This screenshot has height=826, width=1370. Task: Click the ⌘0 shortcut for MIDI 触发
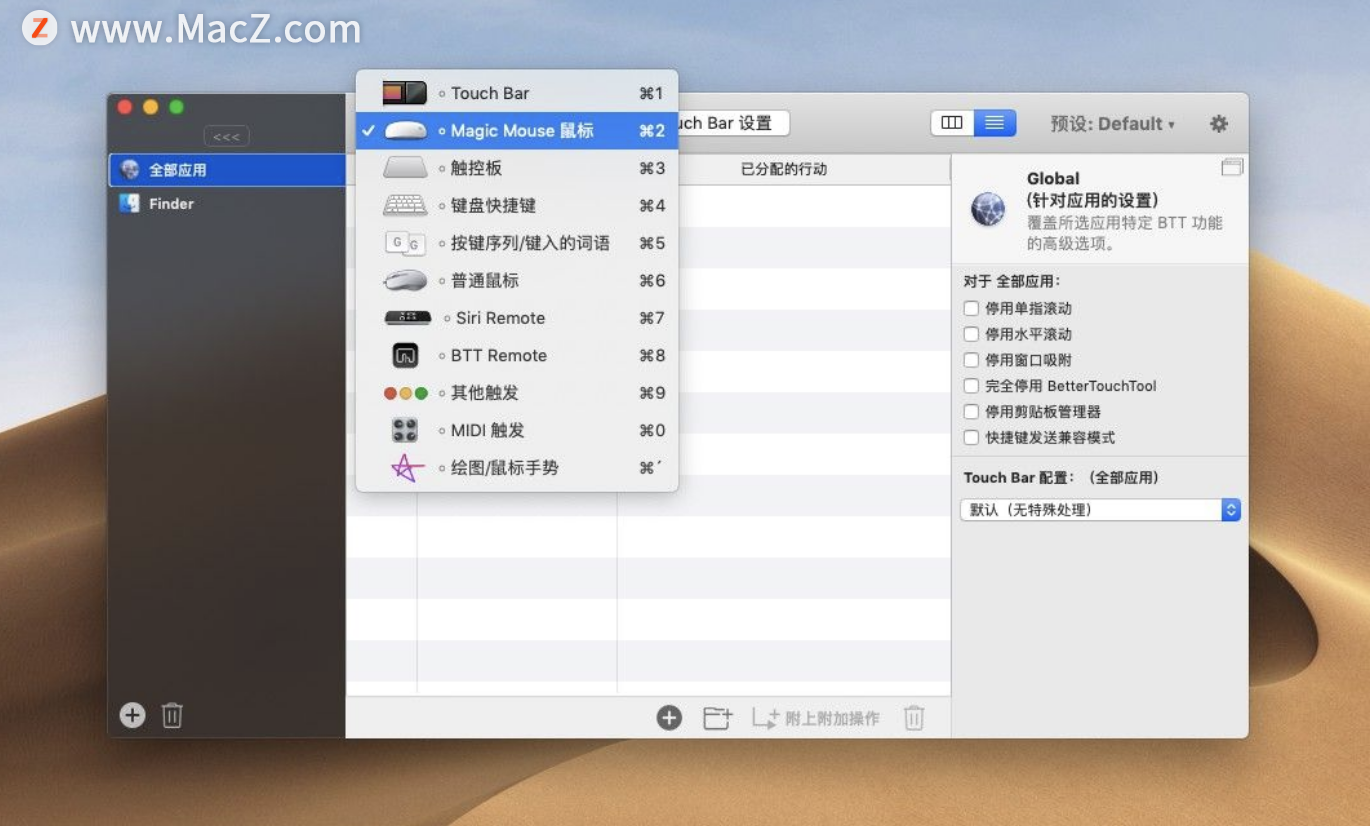point(652,430)
